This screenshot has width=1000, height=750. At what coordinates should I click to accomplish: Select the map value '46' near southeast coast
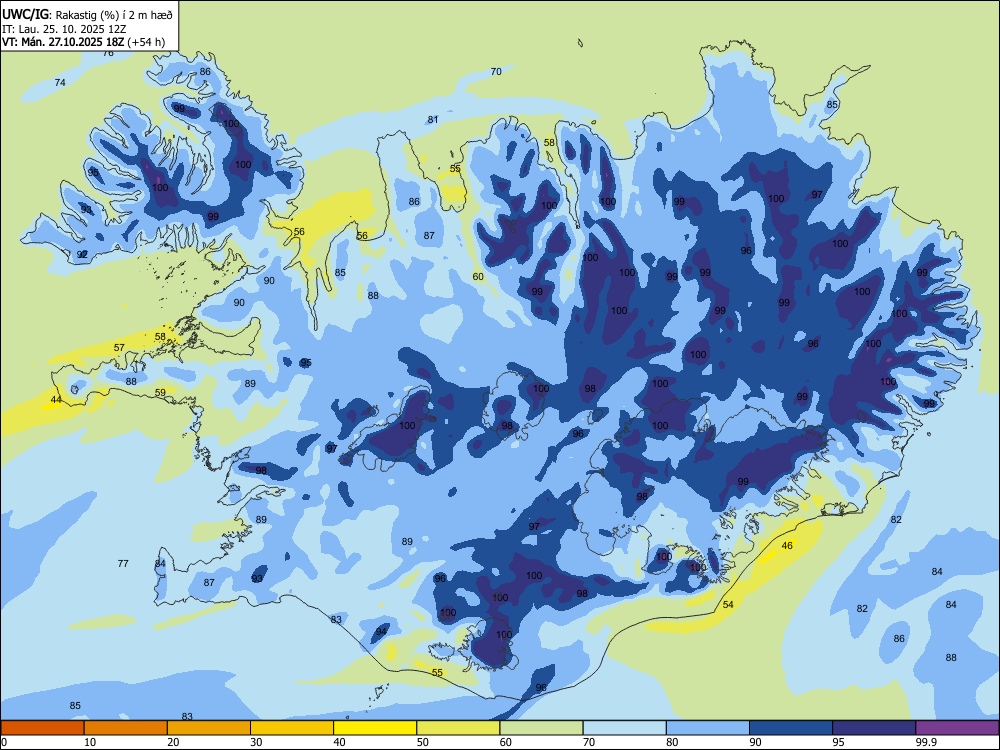point(787,545)
